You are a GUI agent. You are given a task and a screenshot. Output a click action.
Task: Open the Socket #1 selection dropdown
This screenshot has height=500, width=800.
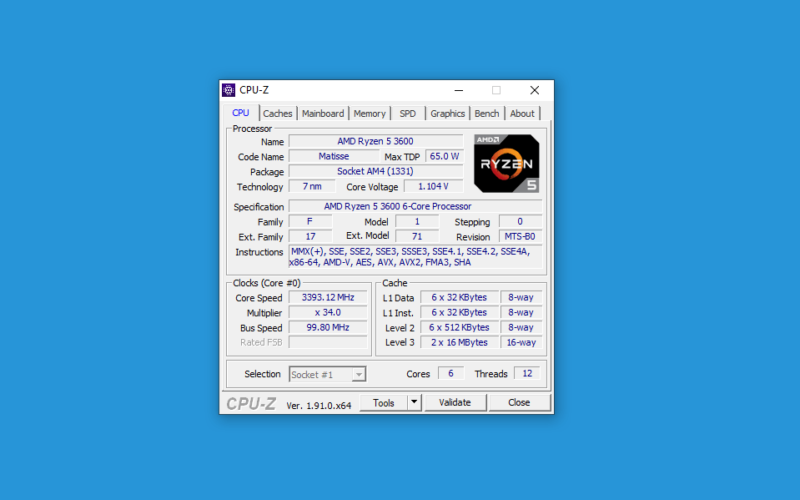328,374
